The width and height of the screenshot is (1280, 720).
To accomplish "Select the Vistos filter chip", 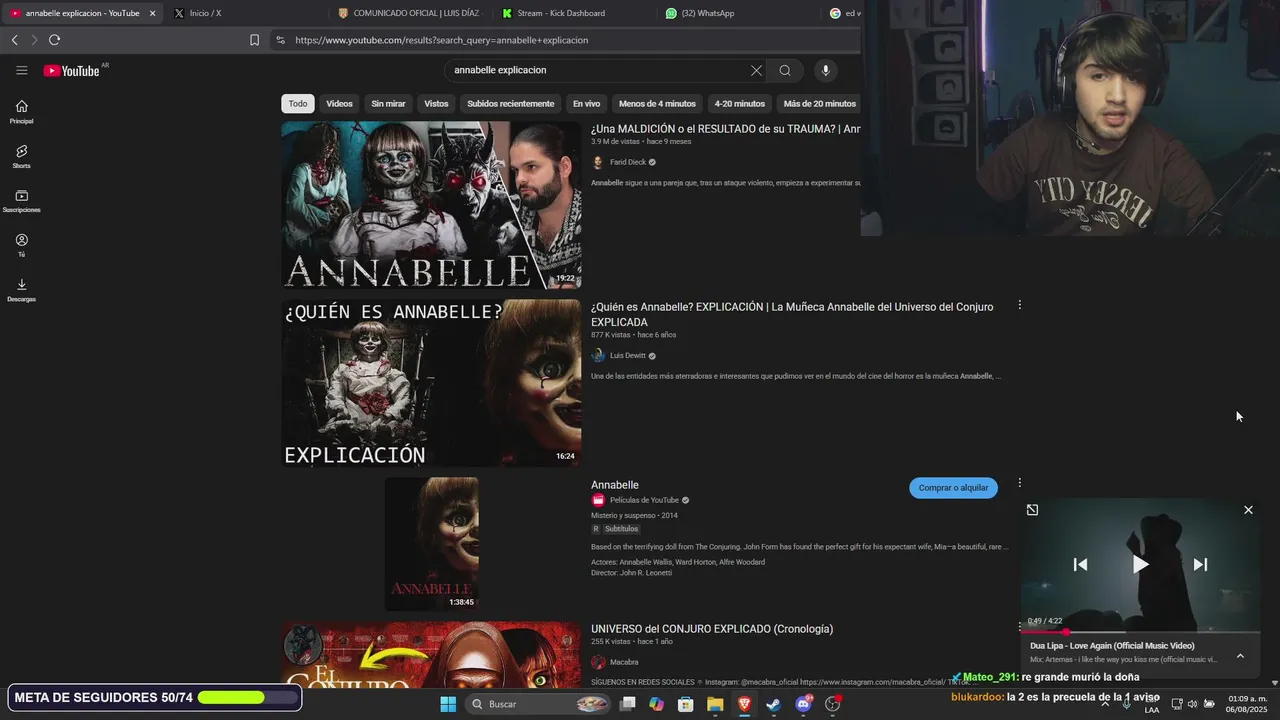I will click(436, 104).
